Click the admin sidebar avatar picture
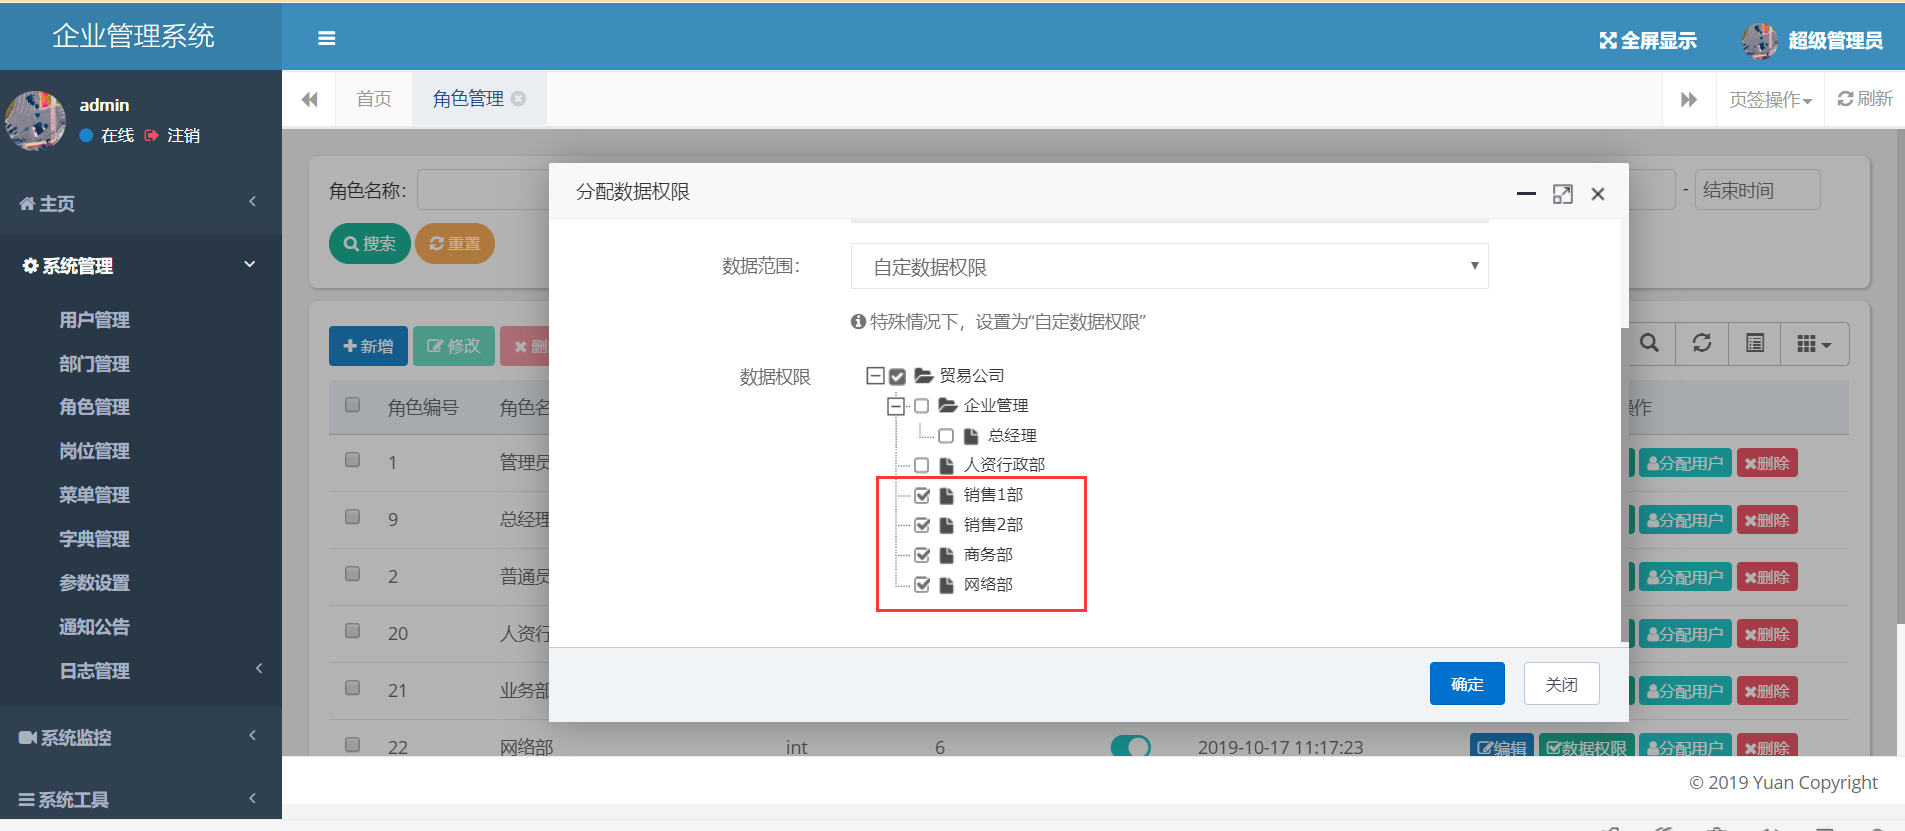The image size is (1905, 831). pyautogui.click(x=36, y=120)
